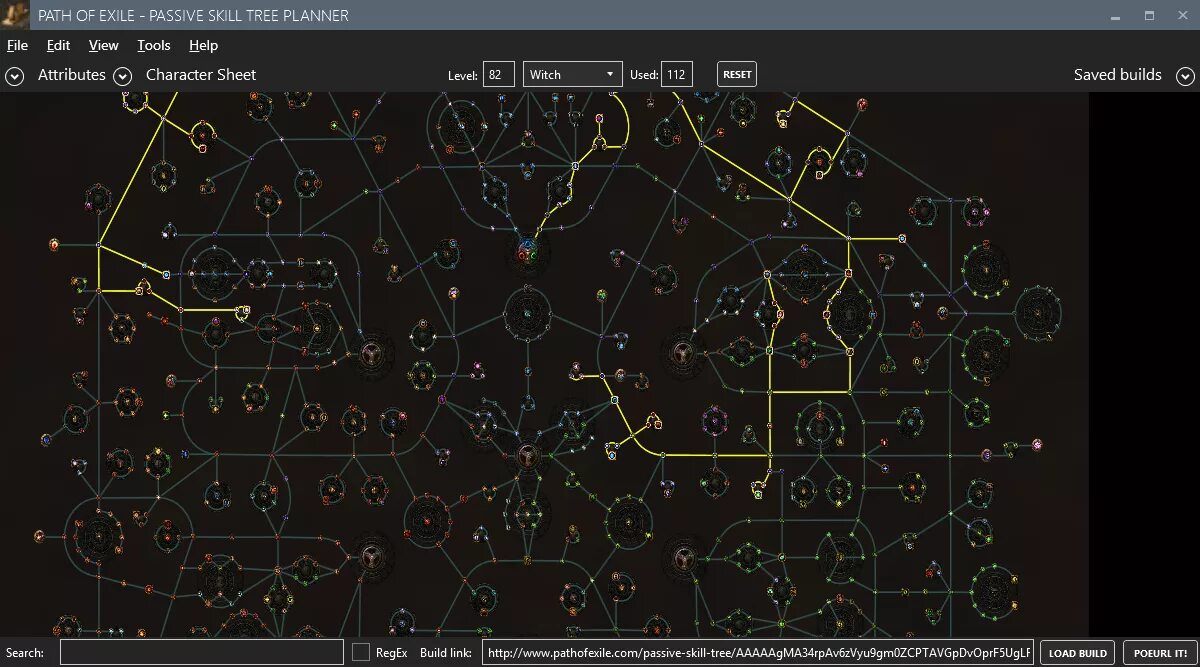Select the class start emblem lower-left of center
1200x667 pixels.
click(371, 556)
